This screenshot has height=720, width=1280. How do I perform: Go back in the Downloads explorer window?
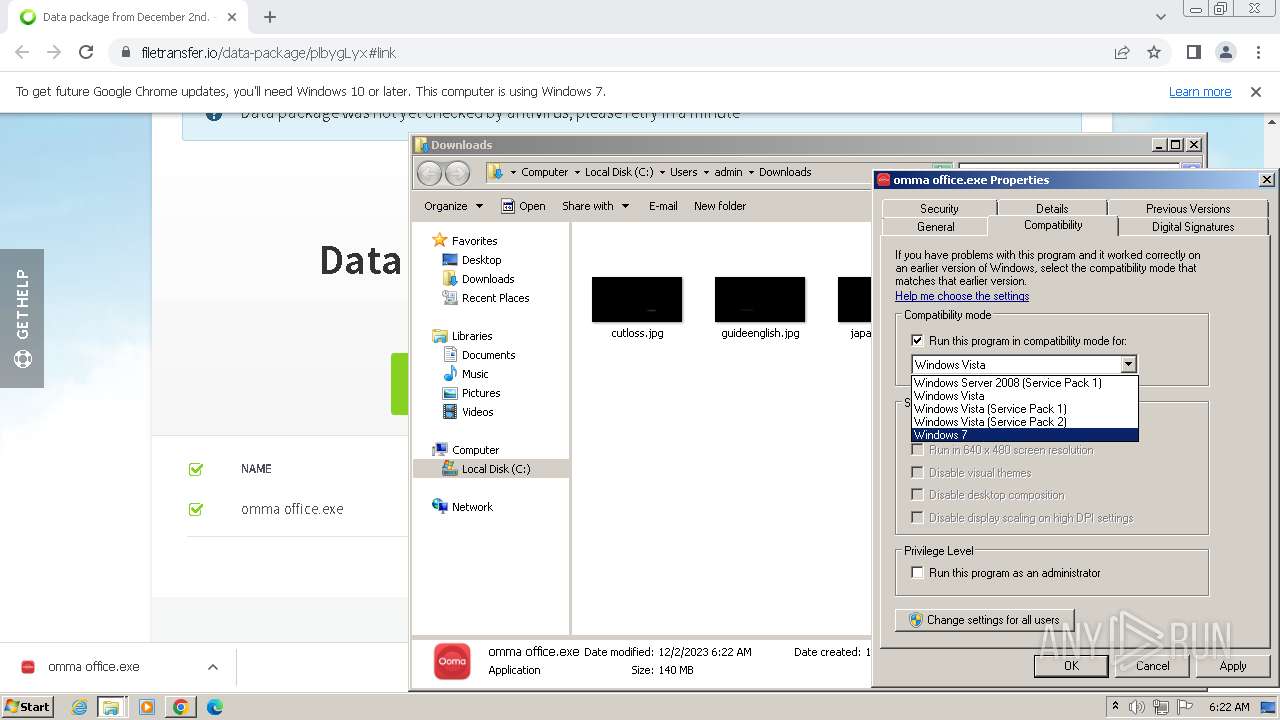(x=429, y=172)
